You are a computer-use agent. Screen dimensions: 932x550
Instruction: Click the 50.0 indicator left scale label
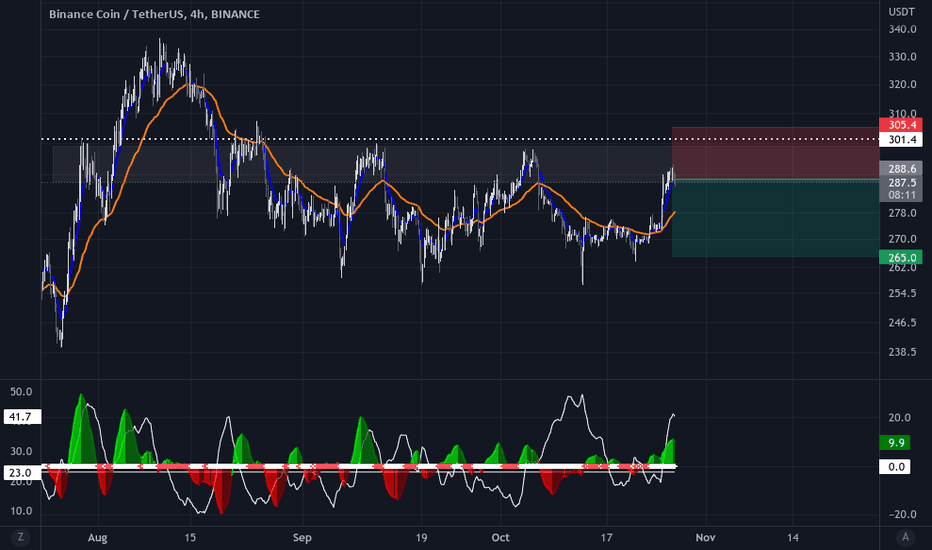(x=21, y=392)
